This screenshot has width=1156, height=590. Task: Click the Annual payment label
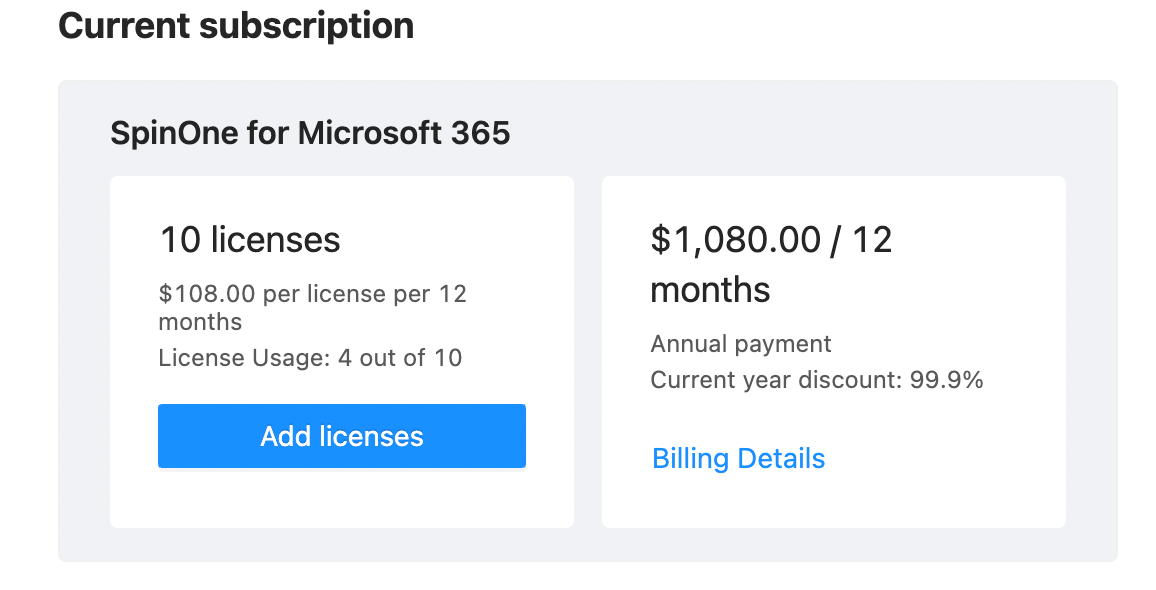(741, 344)
